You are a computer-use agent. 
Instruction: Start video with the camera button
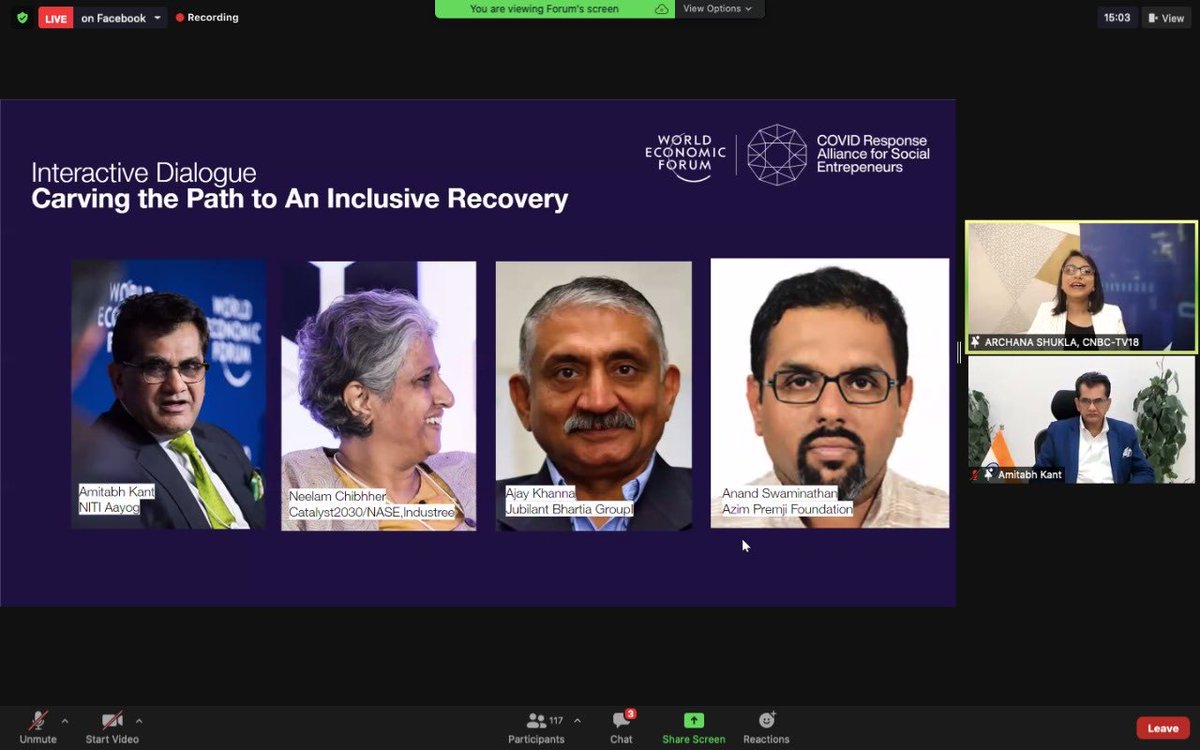[112, 727]
